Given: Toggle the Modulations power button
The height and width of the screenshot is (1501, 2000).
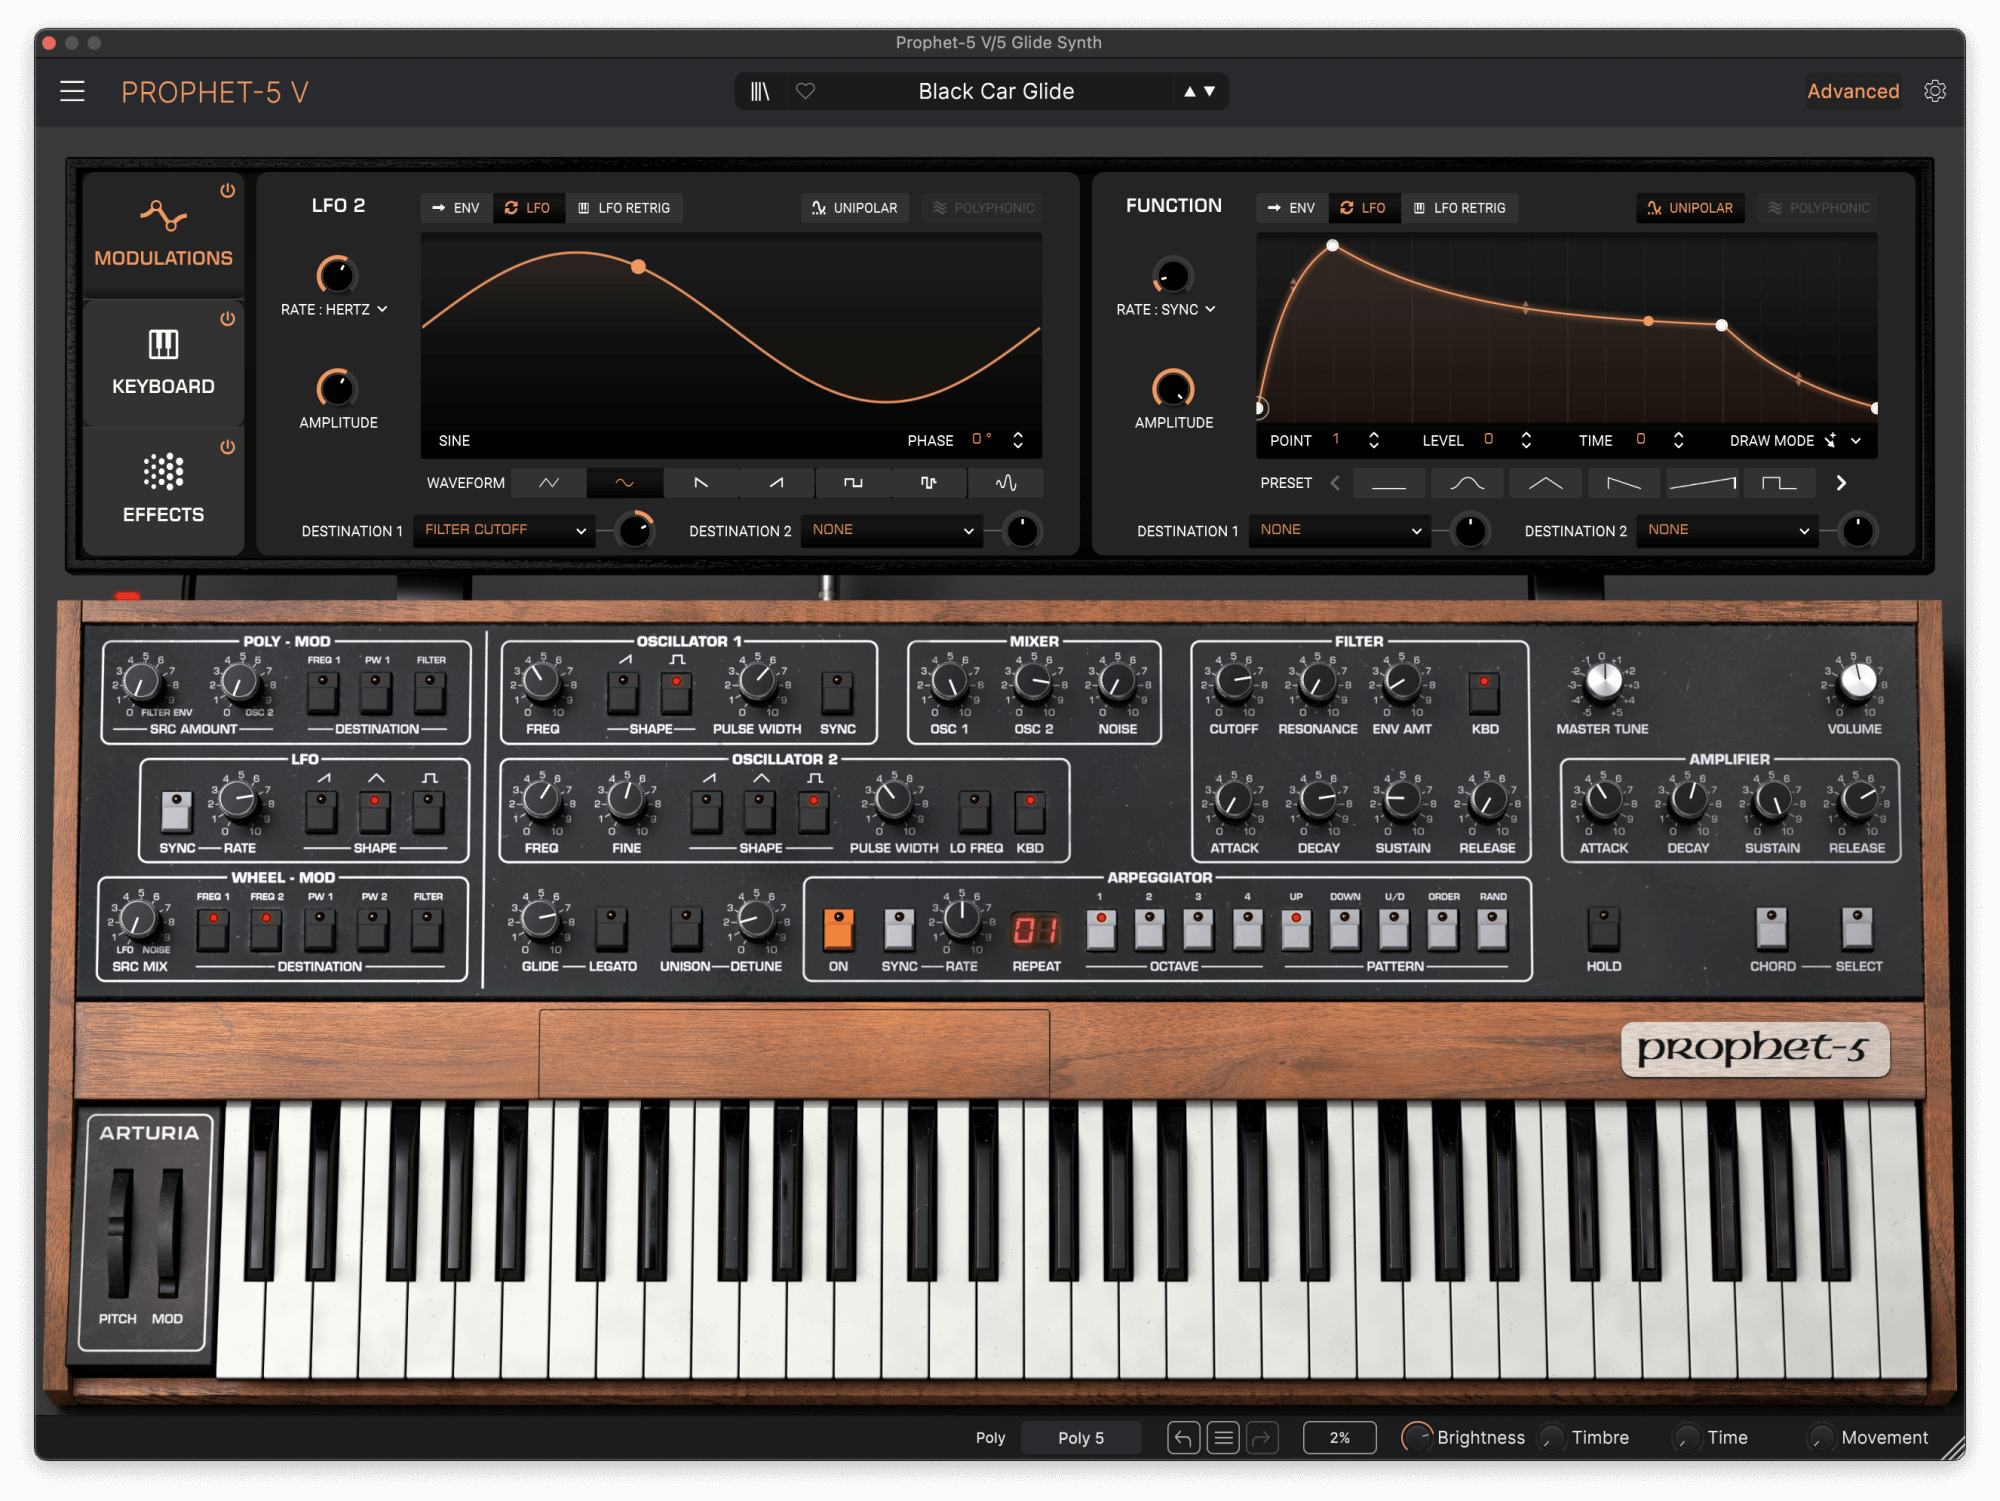Looking at the screenshot, I should 228,190.
